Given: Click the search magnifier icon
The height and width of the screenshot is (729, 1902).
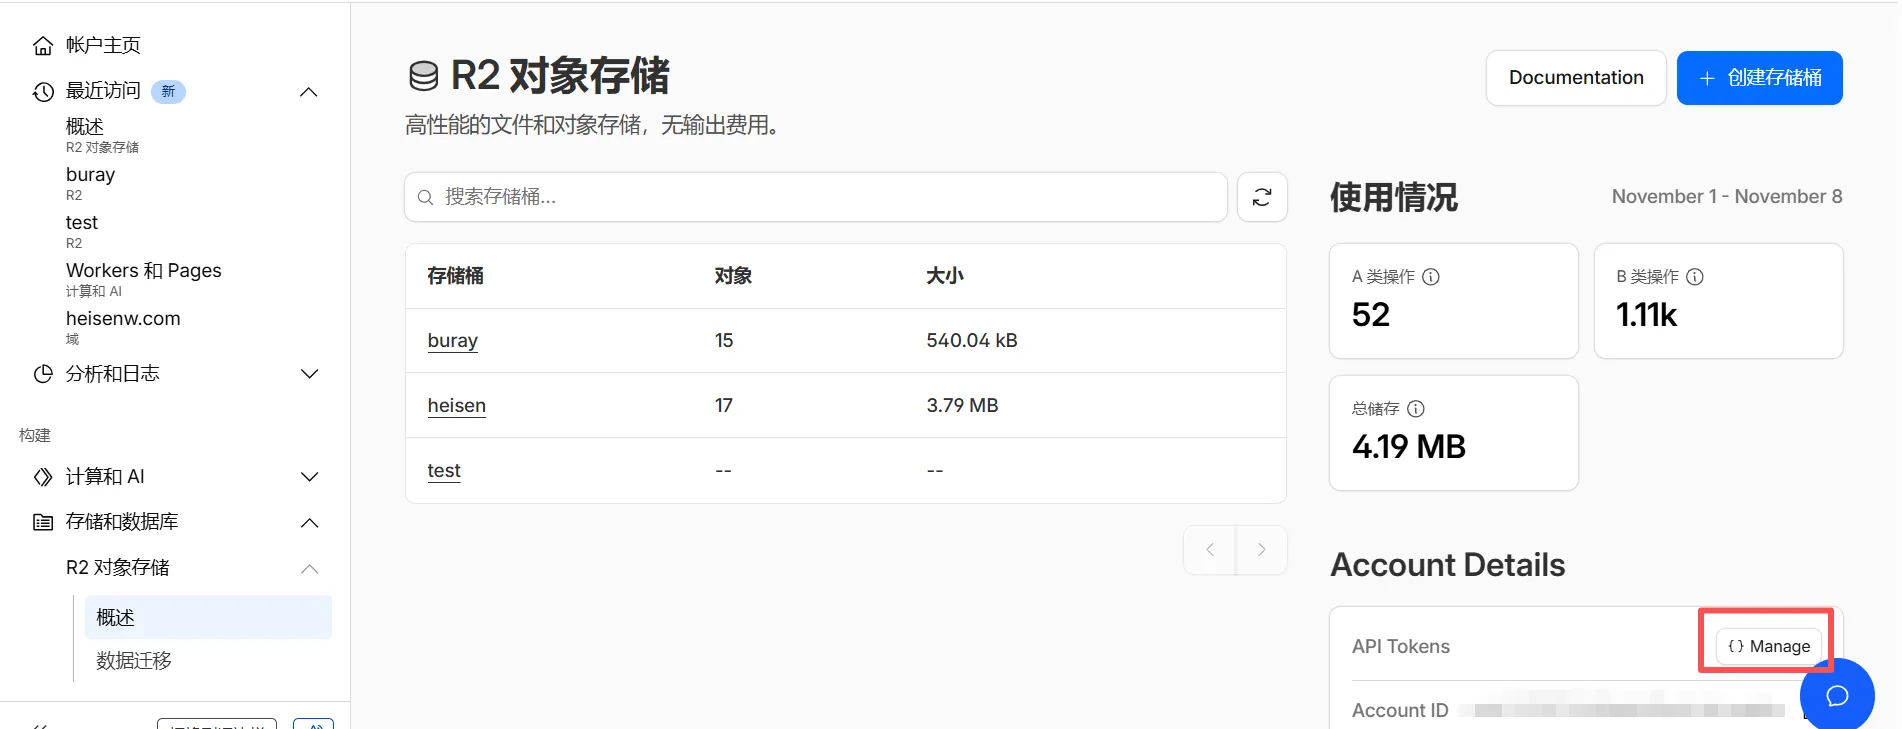Looking at the screenshot, I should tap(425, 197).
